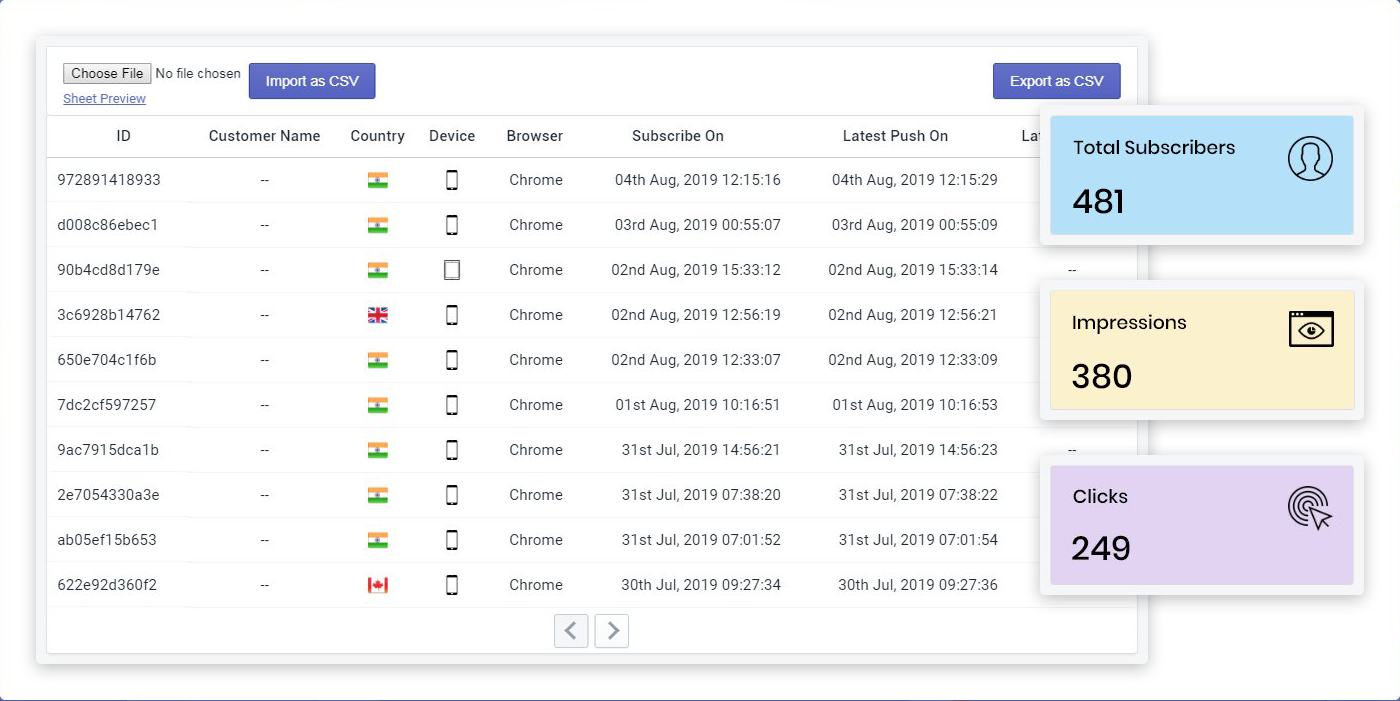Select subscriber ID 7dc2cf597257
Screen dimensions: 1400x701
tap(107, 405)
